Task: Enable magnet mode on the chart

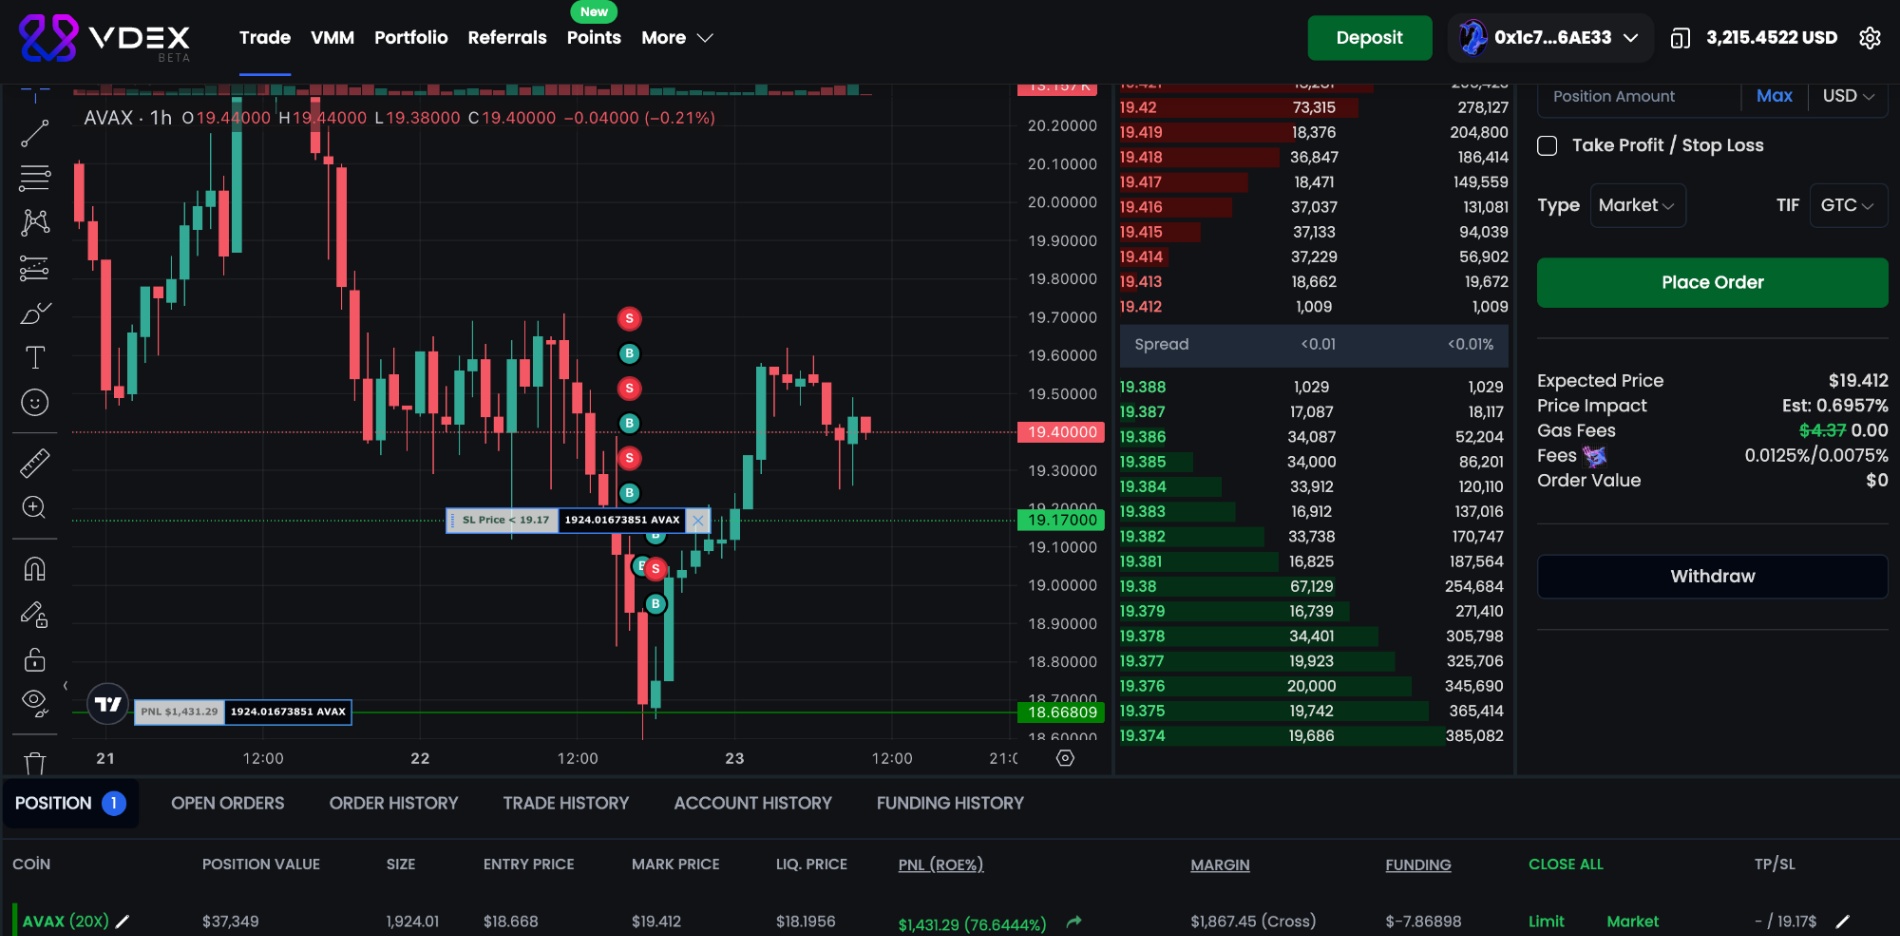Action: (x=35, y=569)
